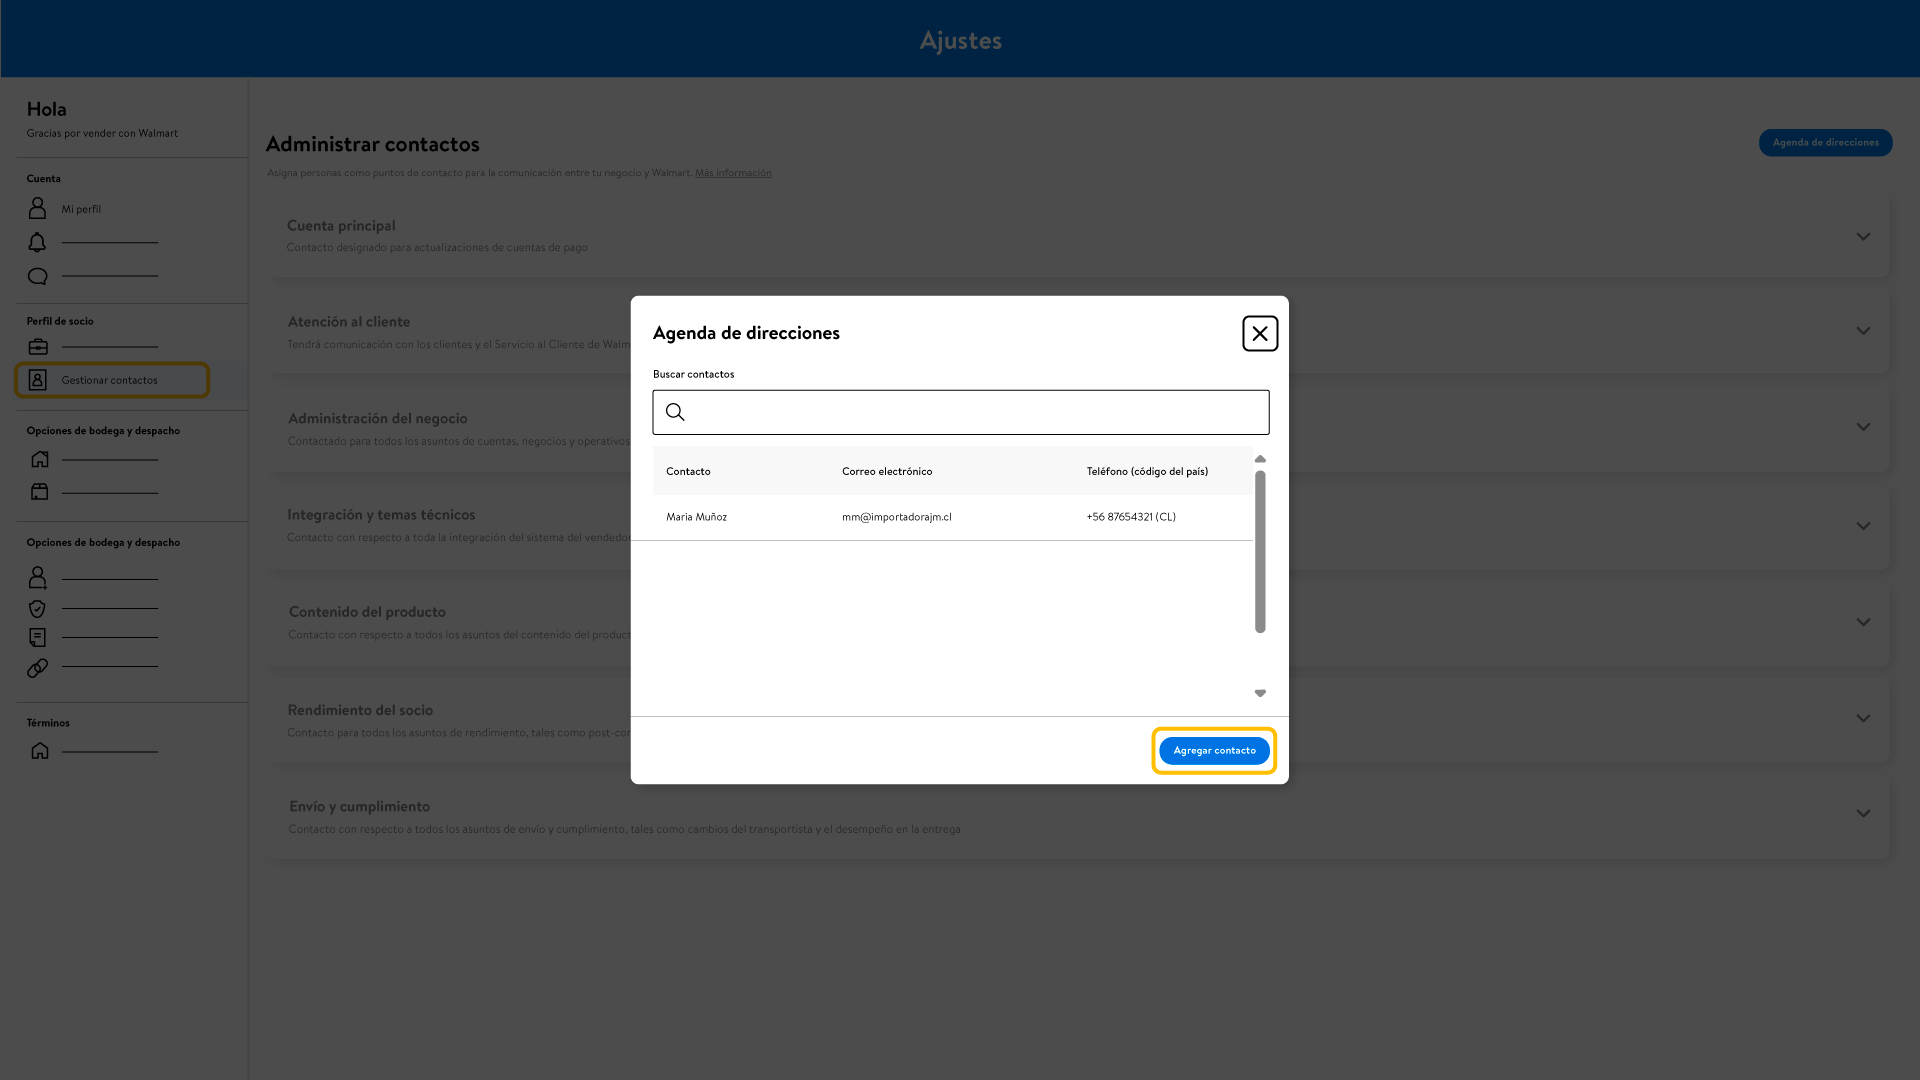Expand the Envío y cumplimiento chevron
Screen dimensions: 1920x1080
coord(1862,814)
